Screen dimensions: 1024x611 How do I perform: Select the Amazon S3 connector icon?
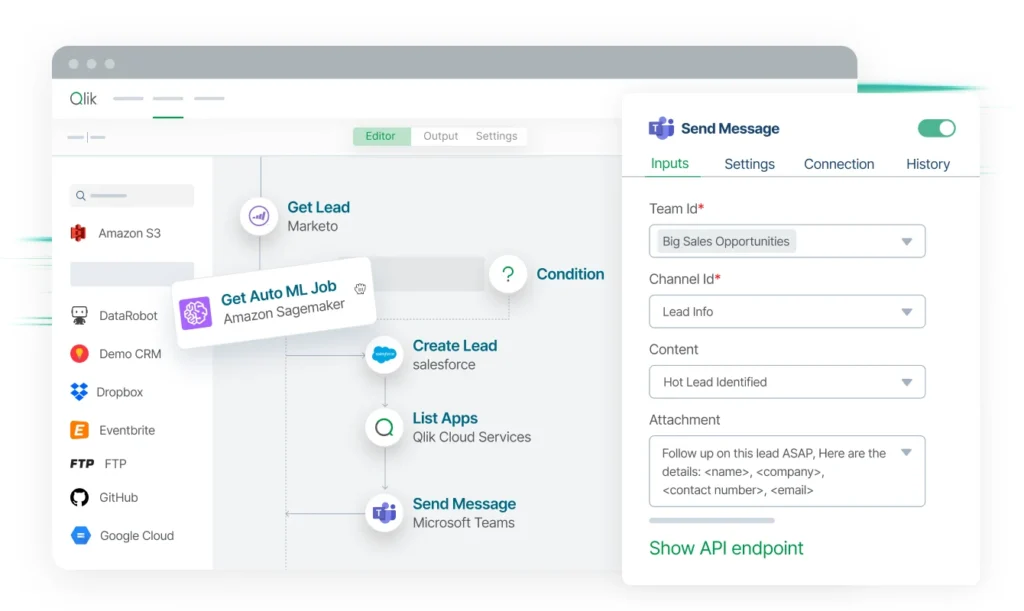point(79,233)
